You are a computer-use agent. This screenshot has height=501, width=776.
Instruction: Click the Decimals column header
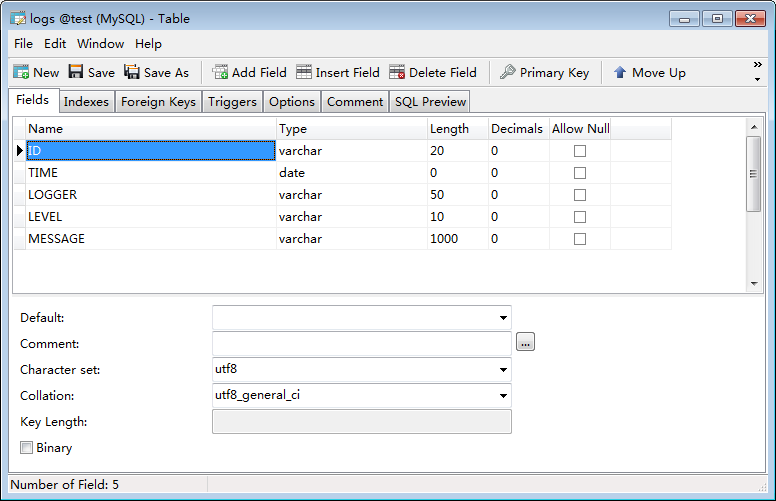click(x=519, y=129)
